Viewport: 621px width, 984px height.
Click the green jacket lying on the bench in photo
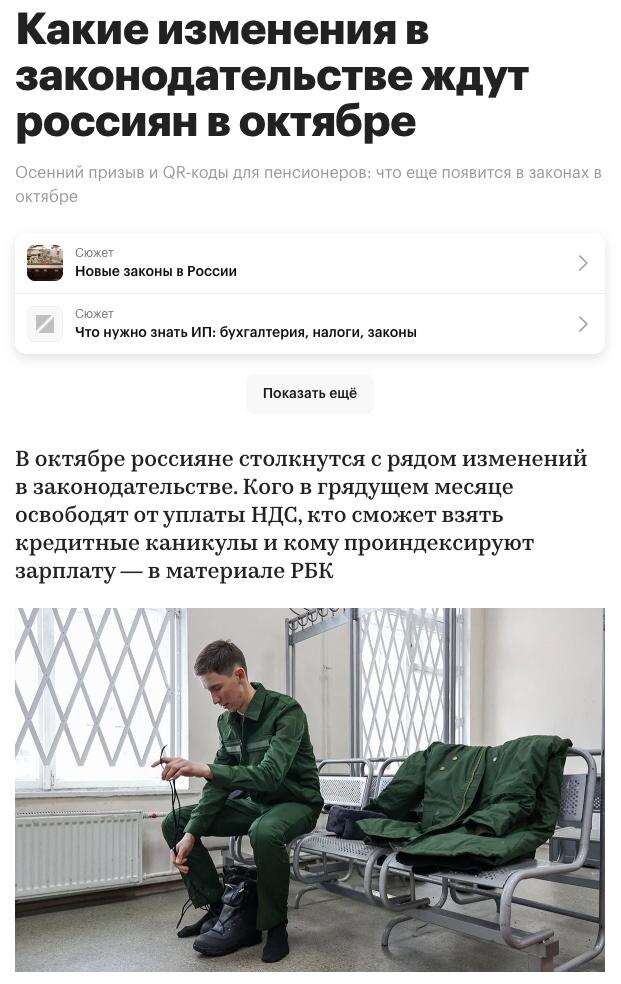(x=467, y=802)
